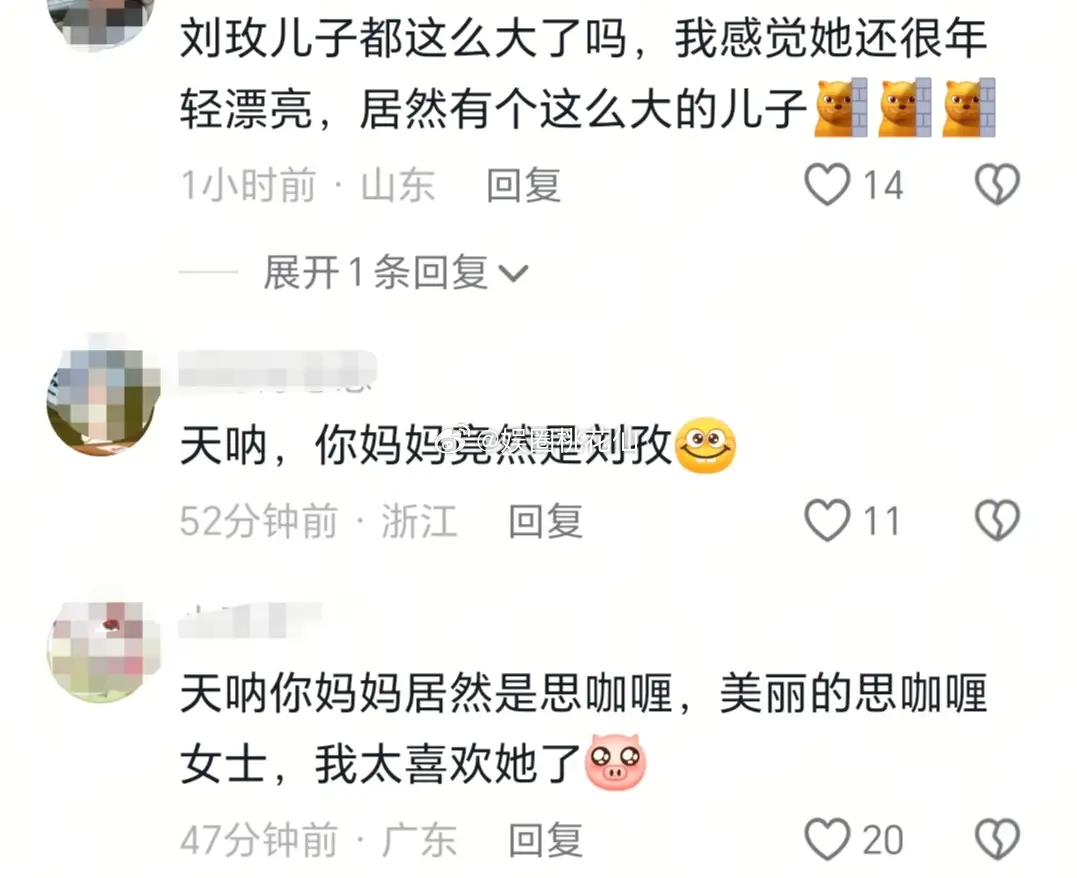Tap the smiling emoji after 刘玫
1077x878 pixels.
[705, 445]
